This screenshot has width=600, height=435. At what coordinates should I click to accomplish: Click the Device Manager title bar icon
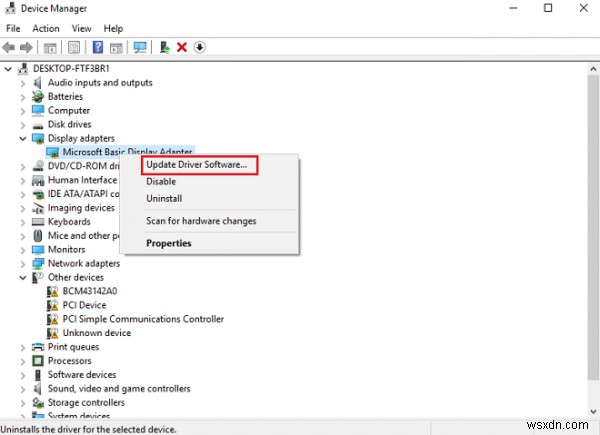coord(10,8)
